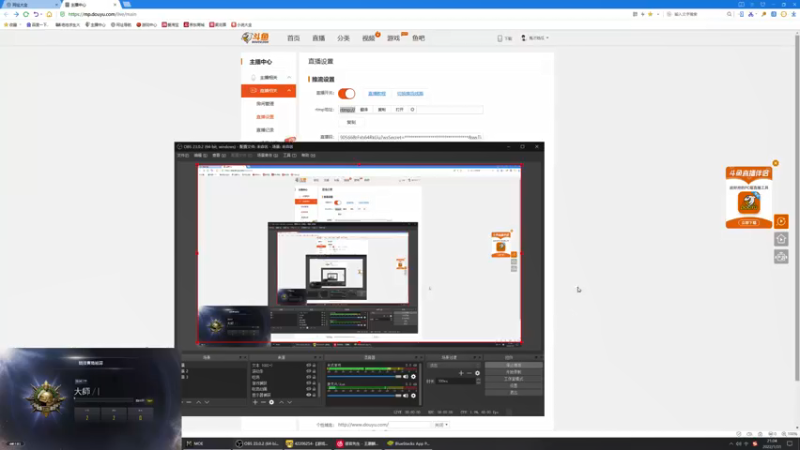800x450 pixels.
Task: Toggle visibility eye of third OBS source
Action: point(308,377)
